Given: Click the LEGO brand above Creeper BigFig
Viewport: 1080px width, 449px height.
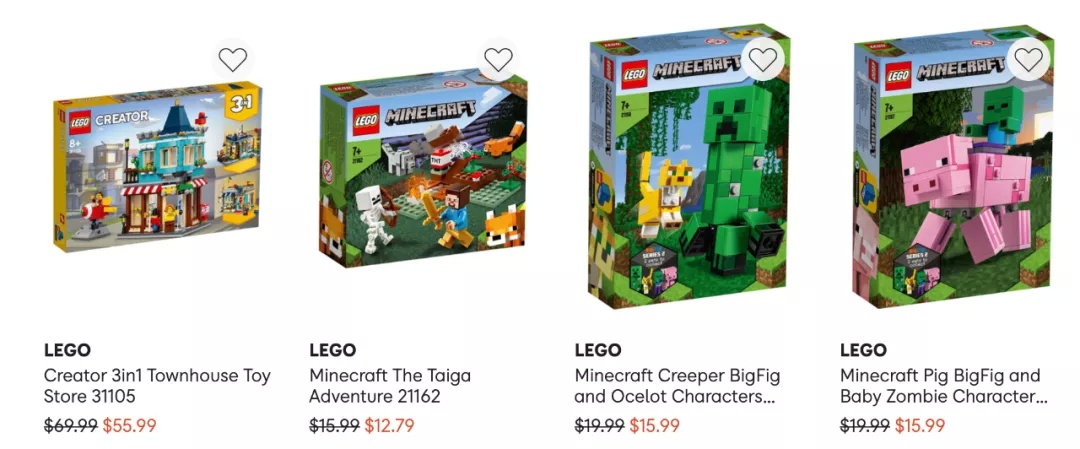Looking at the screenshot, I should pos(598,350).
